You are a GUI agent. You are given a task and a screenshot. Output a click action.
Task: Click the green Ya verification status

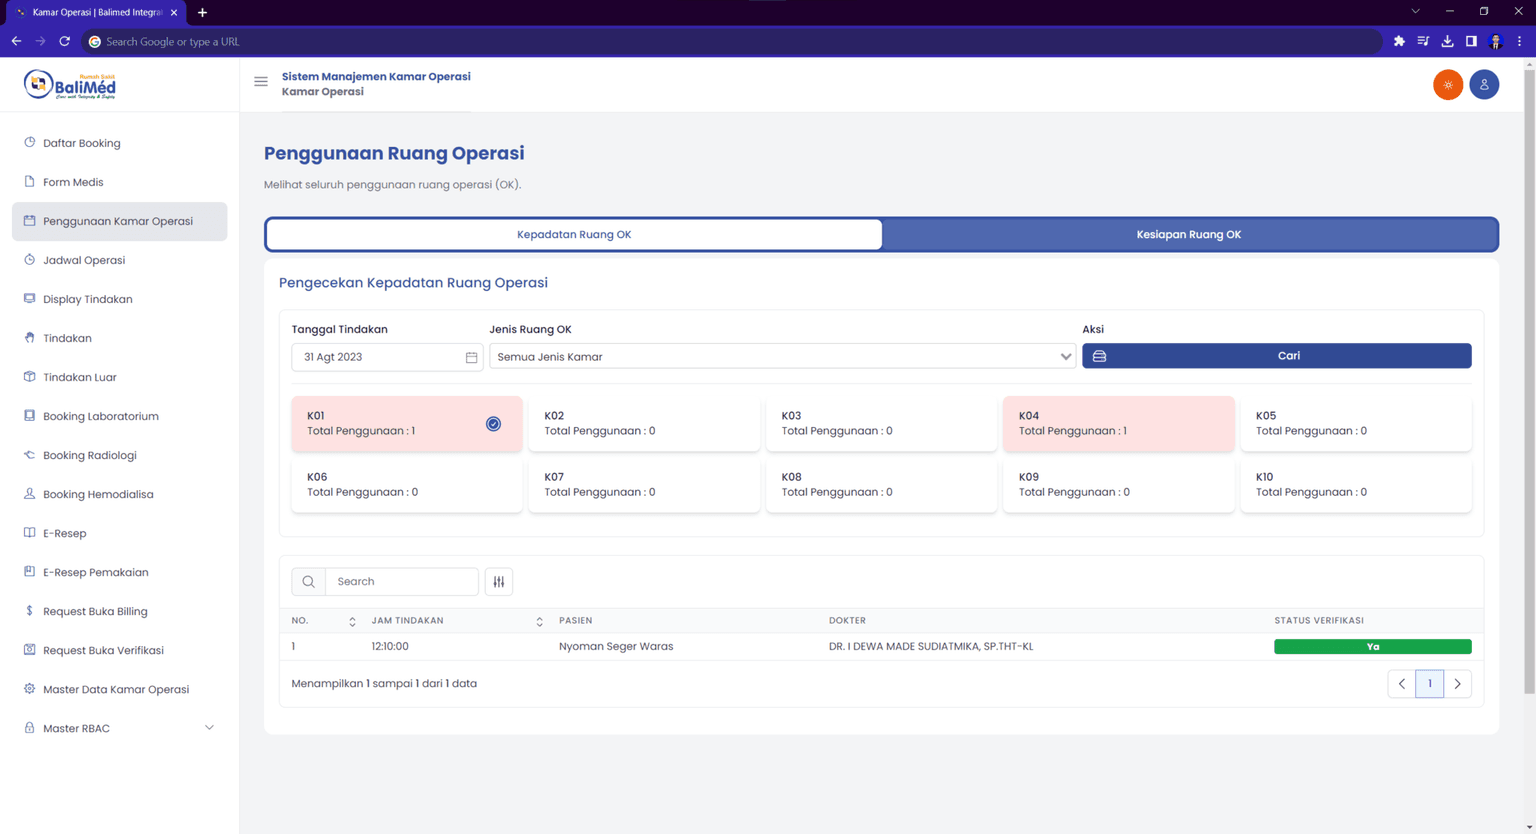[x=1372, y=647]
